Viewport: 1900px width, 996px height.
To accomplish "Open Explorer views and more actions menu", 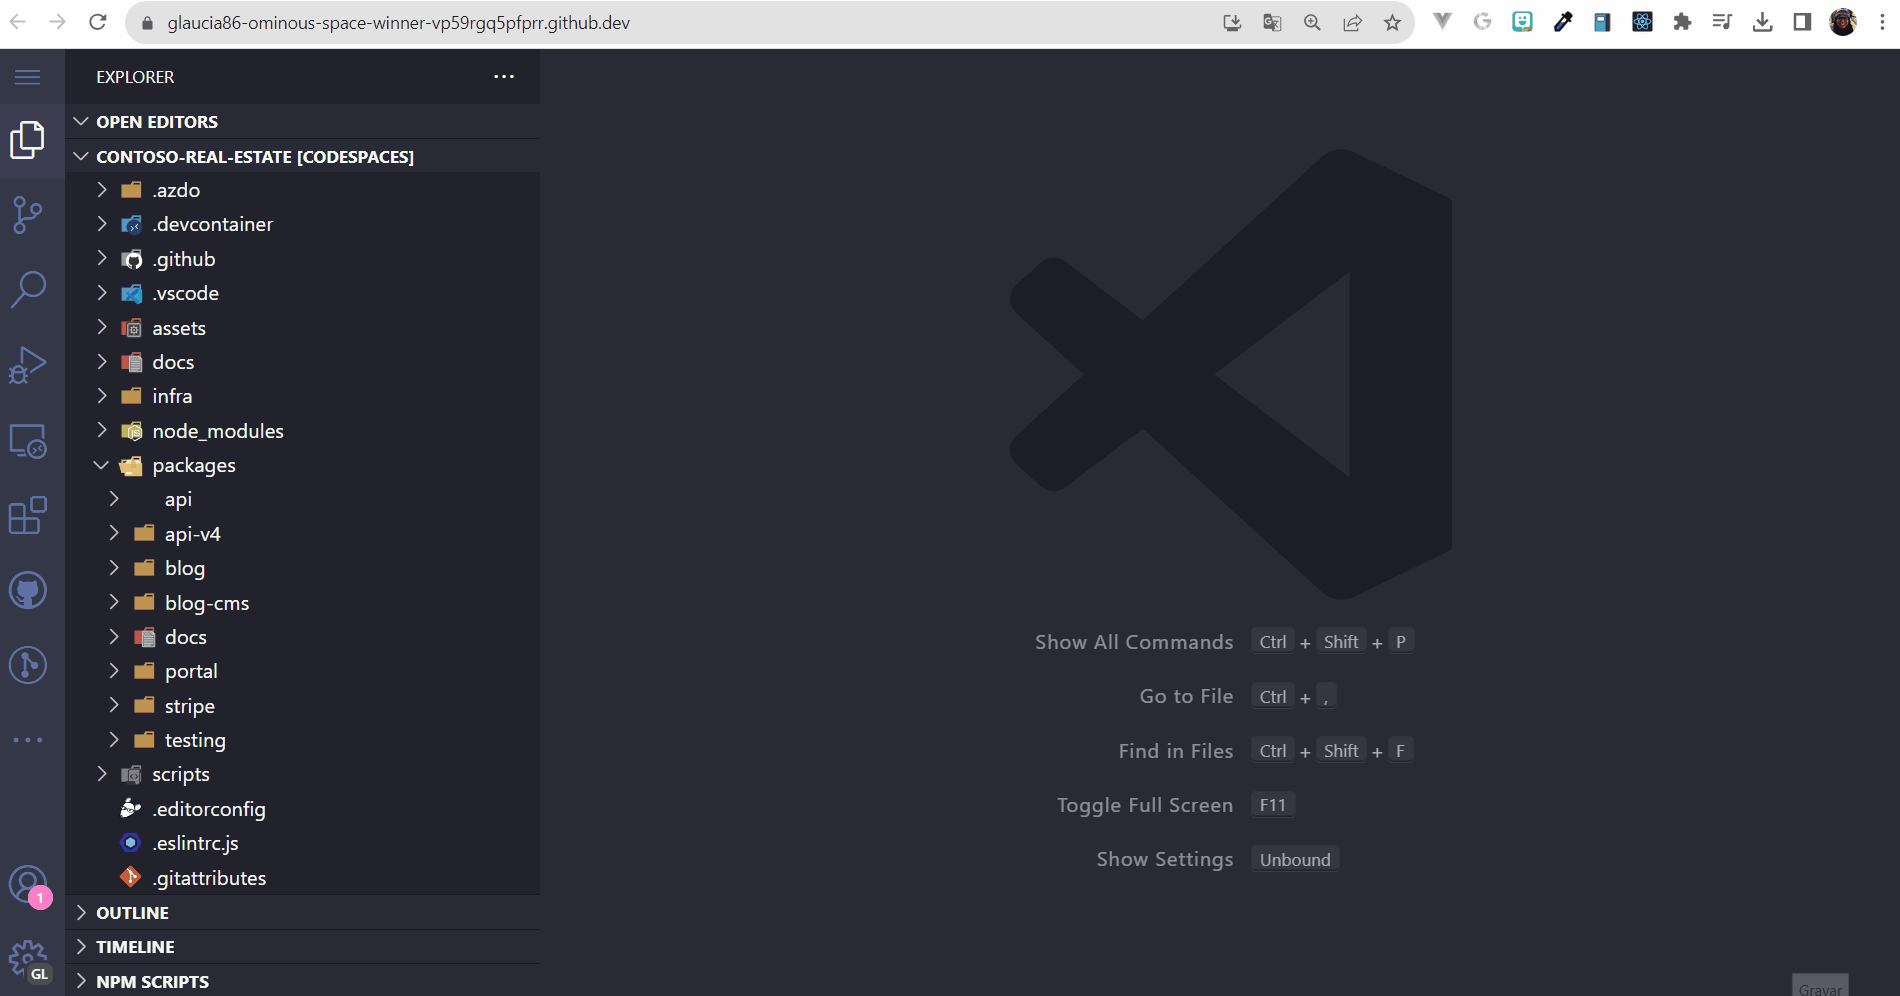I will [x=504, y=77].
